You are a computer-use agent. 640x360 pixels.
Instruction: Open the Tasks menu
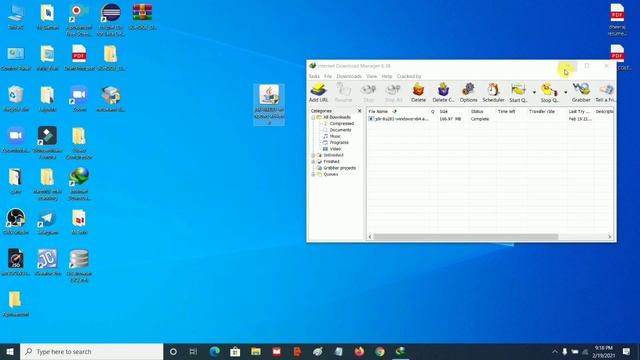(x=314, y=76)
